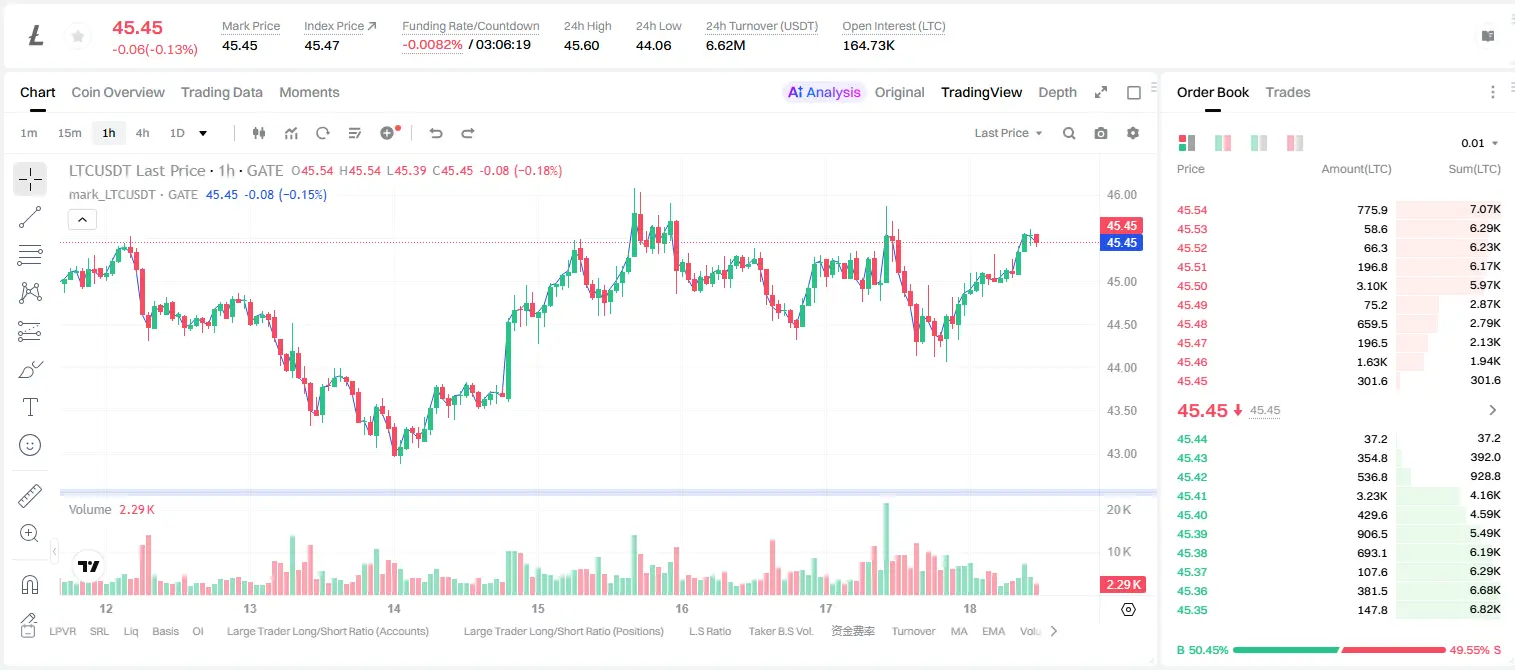Select the 15m timeframe
This screenshot has height=670, width=1515.
coord(69,133)
